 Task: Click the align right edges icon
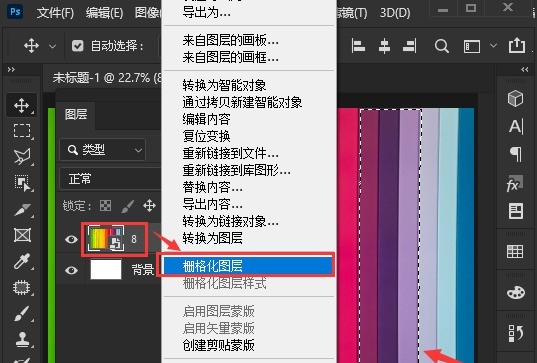tap(410, 46)
